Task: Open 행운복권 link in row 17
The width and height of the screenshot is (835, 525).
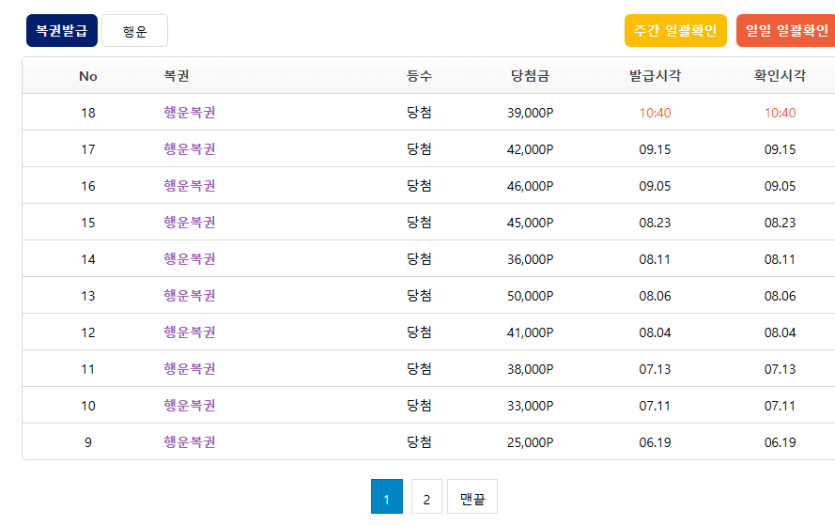Action: point(189,149)
